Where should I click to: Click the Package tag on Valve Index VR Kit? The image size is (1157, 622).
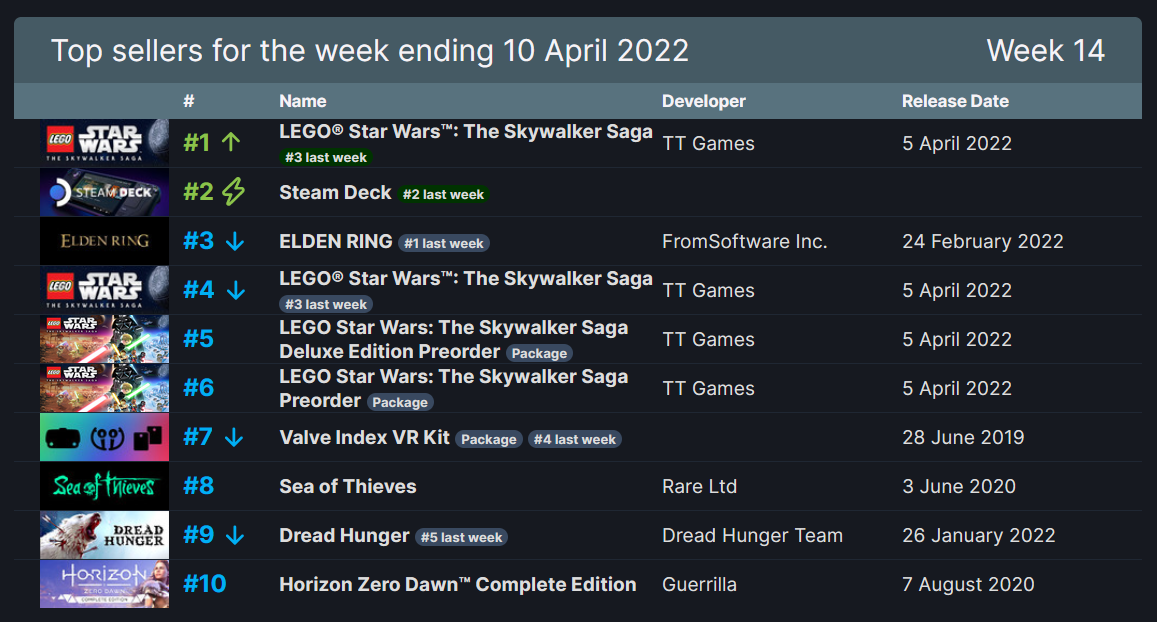tap(488, 439)
